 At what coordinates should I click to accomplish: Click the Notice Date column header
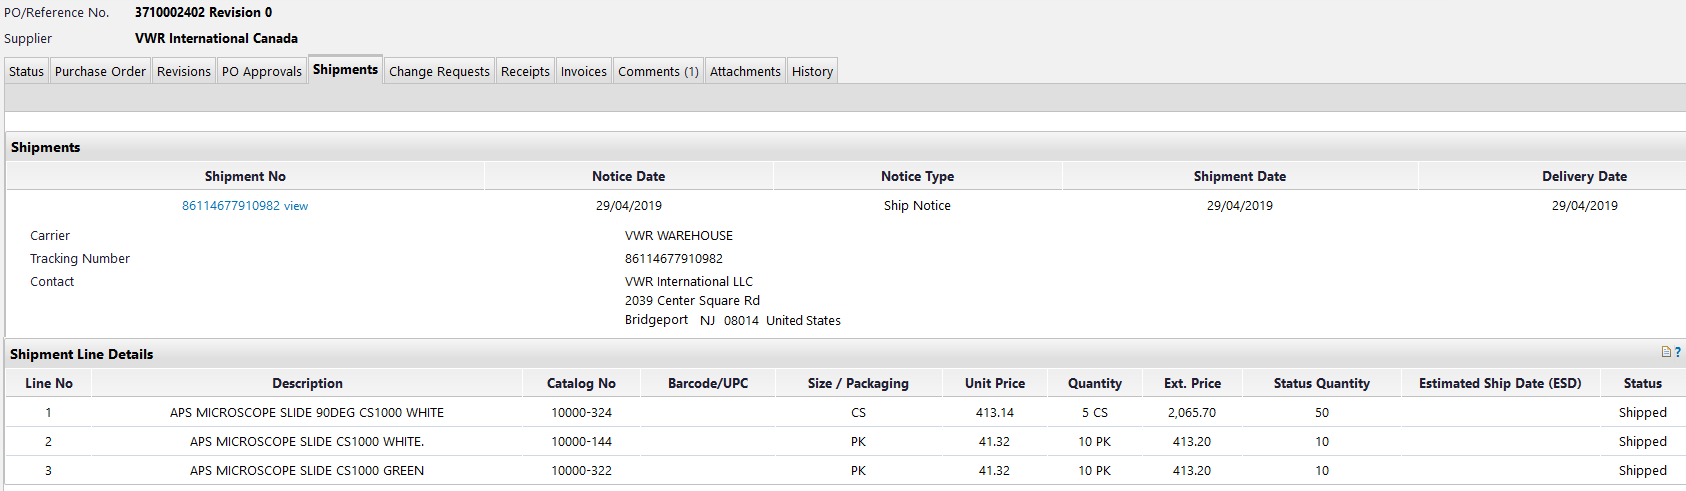pos(628,176)
